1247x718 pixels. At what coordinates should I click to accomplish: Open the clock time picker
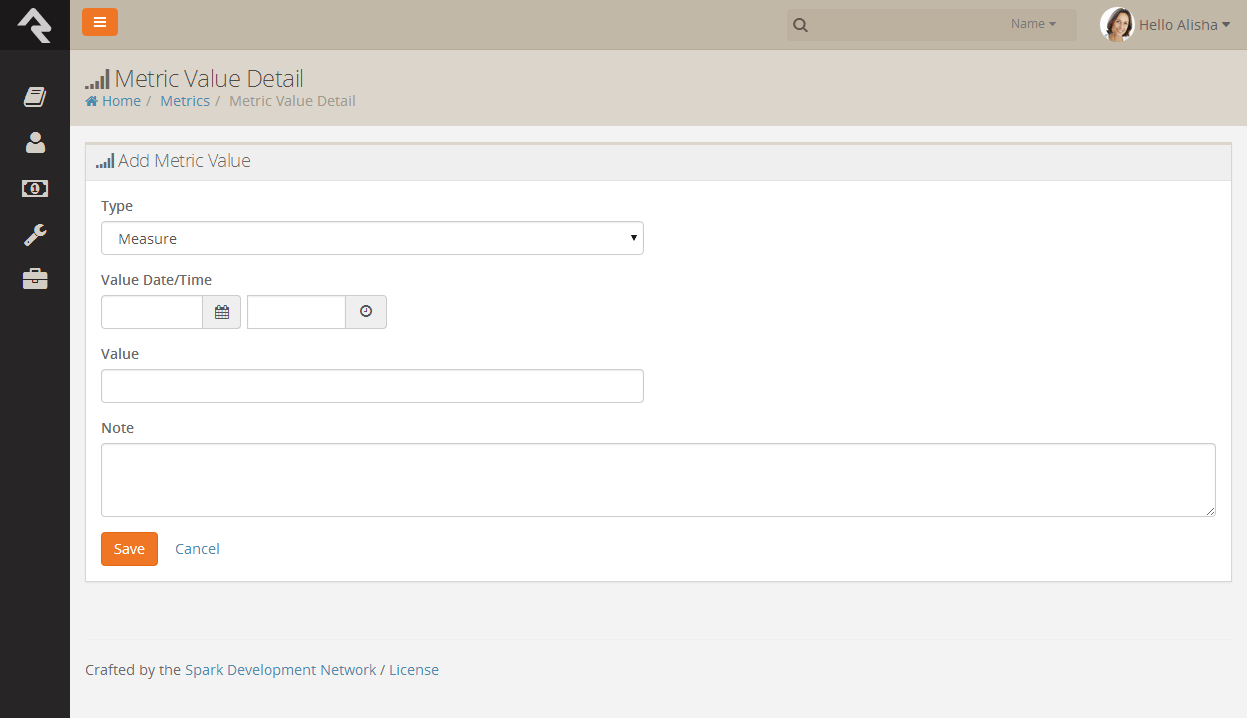[366, 312]
